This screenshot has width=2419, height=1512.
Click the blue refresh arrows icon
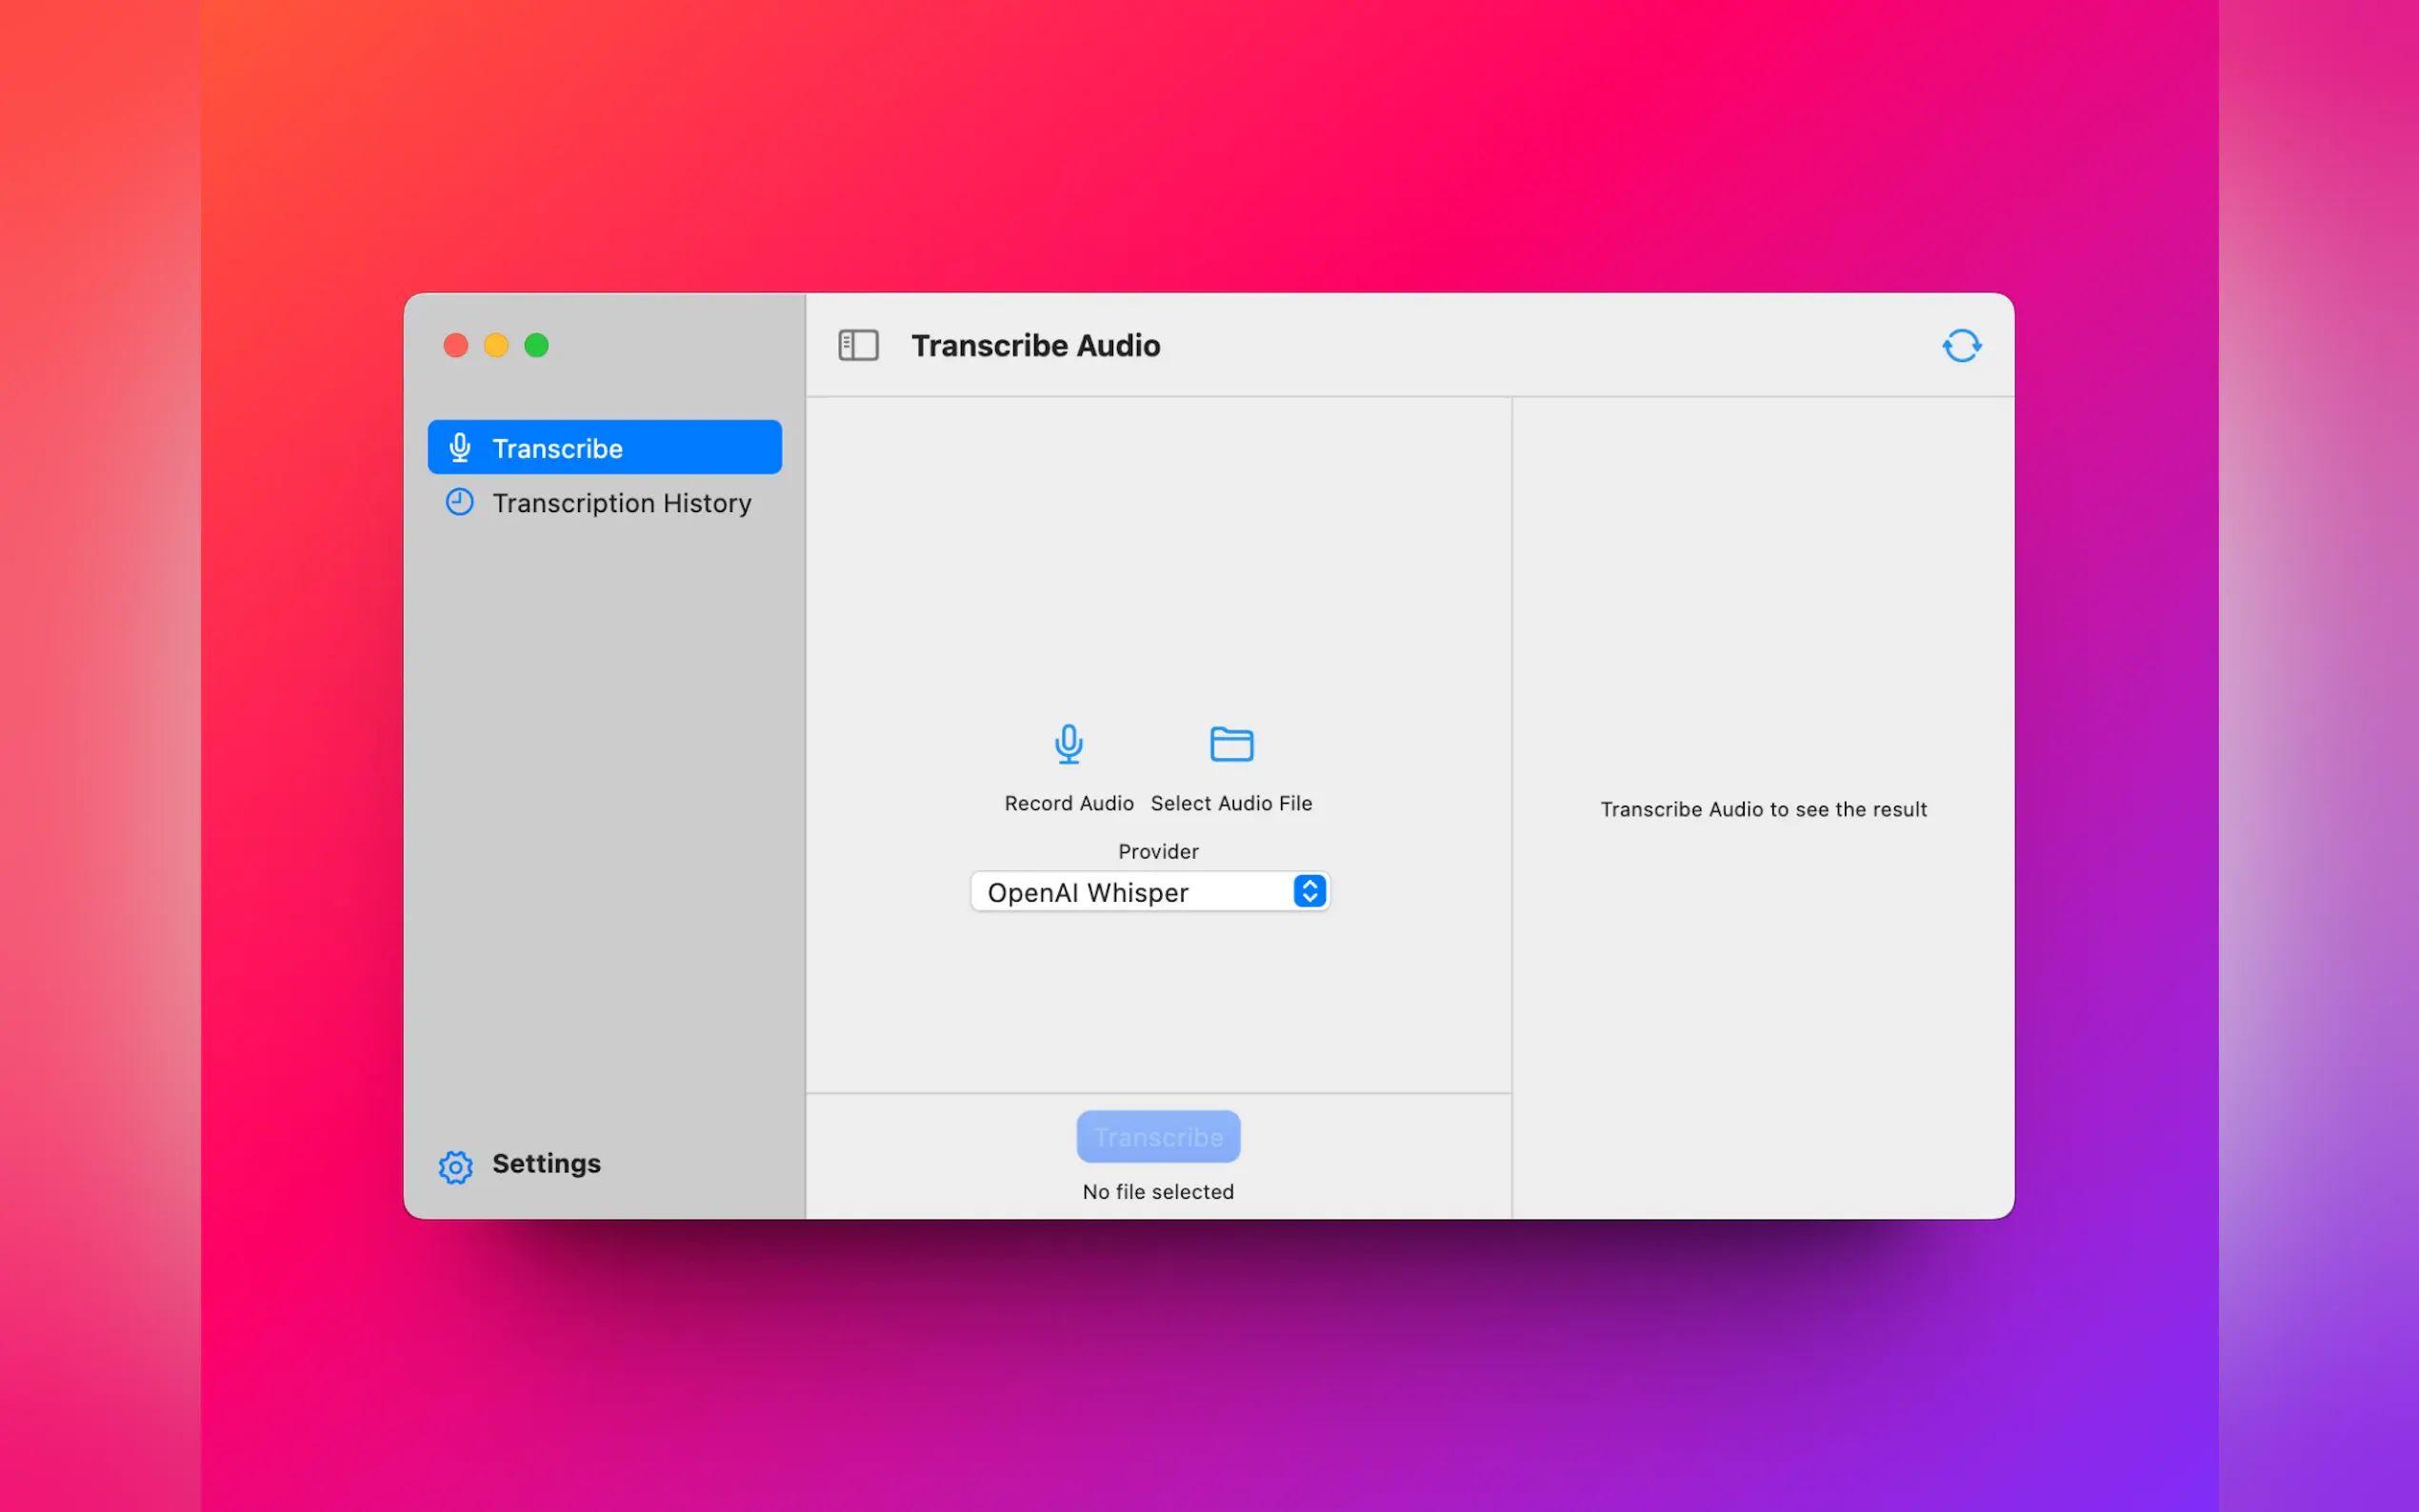(1961, 346)
